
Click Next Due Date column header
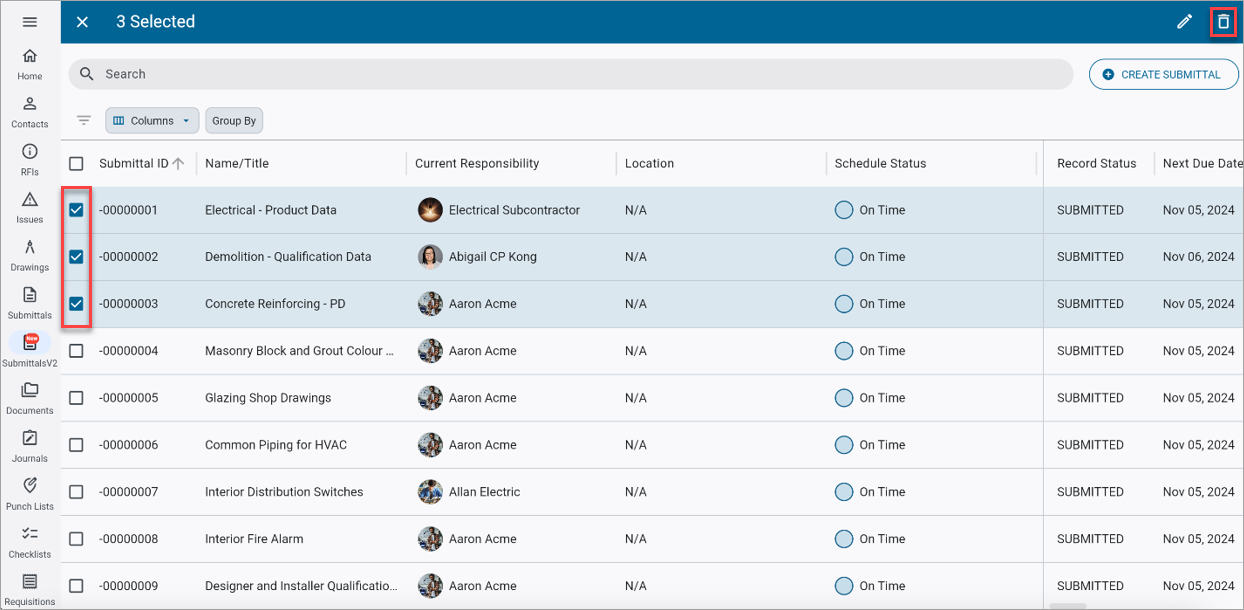[1203, 164]
